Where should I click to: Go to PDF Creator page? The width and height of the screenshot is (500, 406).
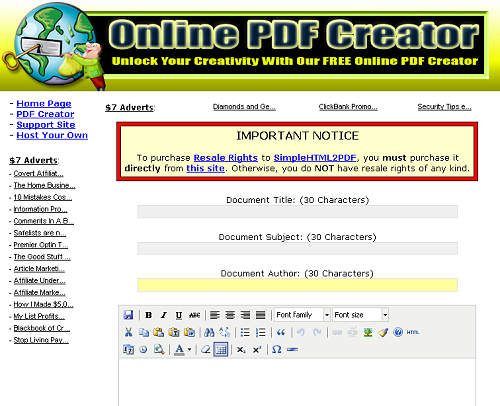(x=45, y=114)
